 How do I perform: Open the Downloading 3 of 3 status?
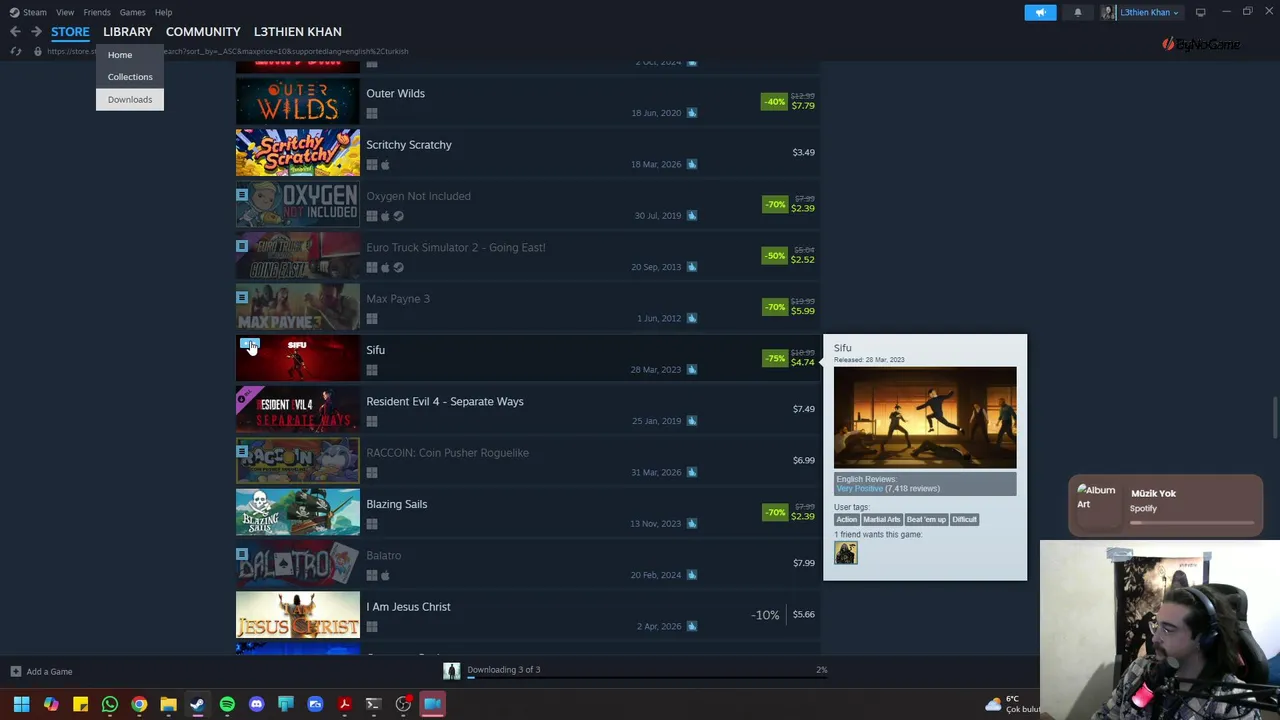[x=503, y=670]
